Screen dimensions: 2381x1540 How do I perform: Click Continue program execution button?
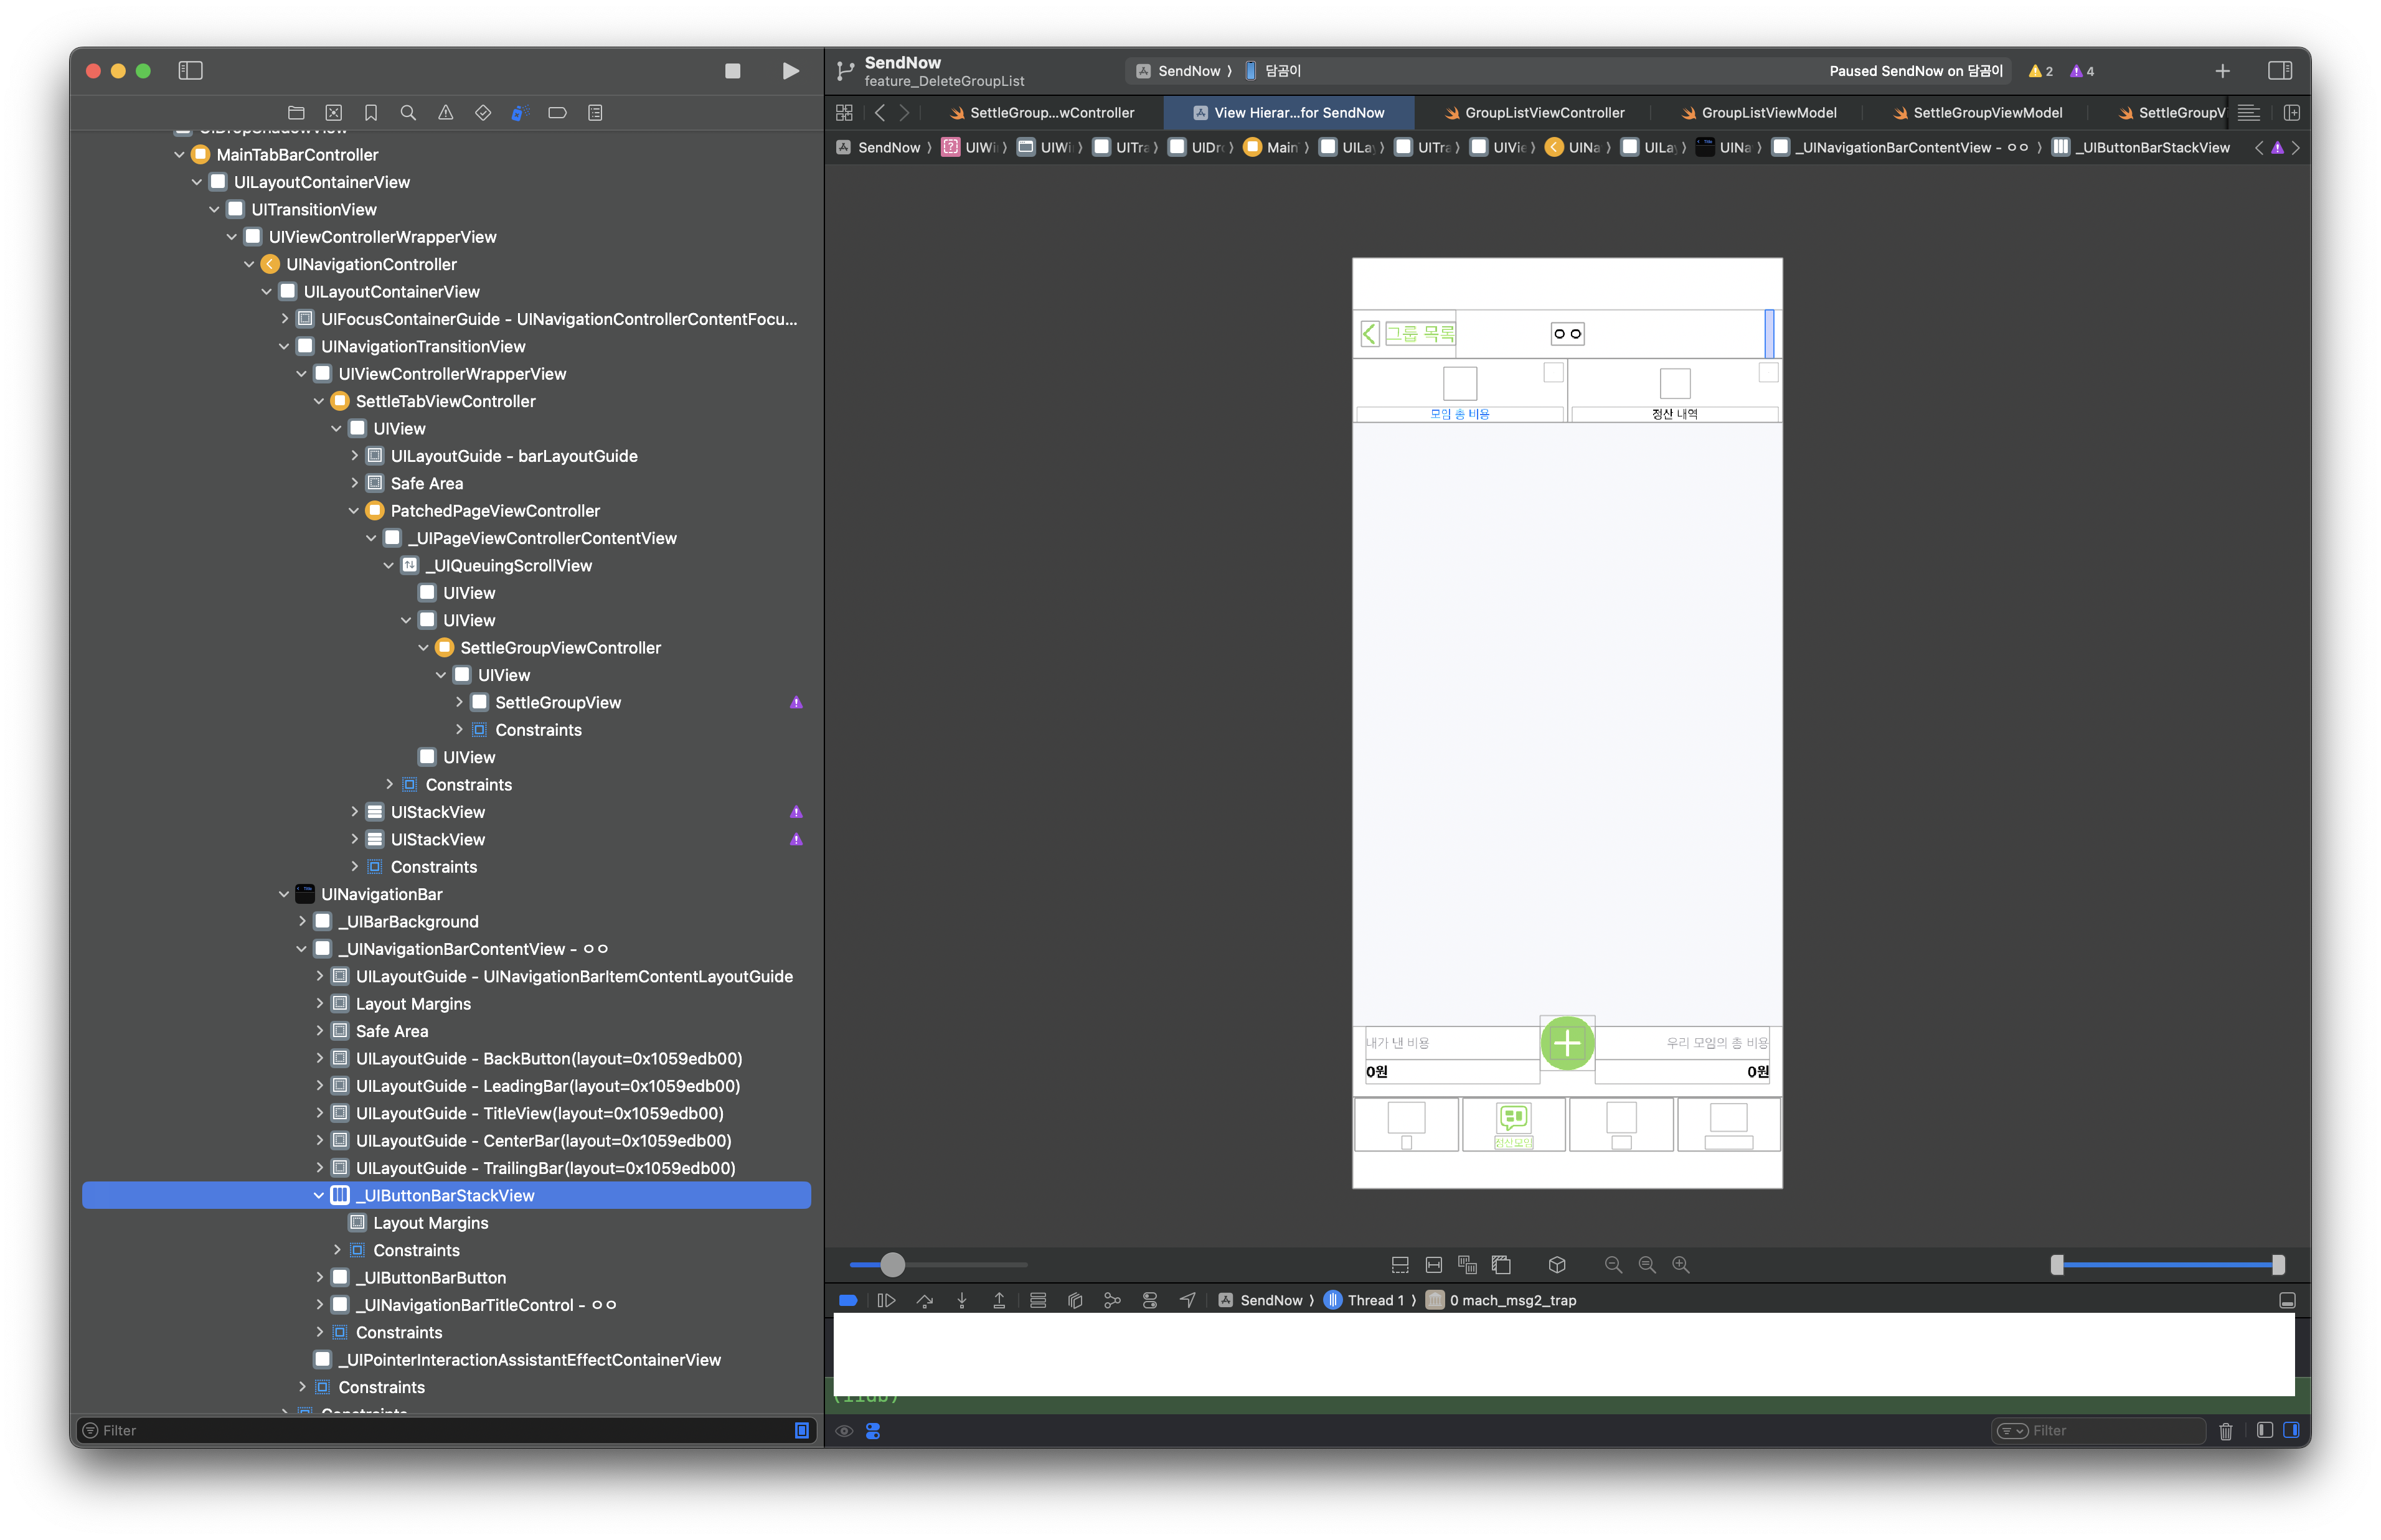click(886, 1300)
